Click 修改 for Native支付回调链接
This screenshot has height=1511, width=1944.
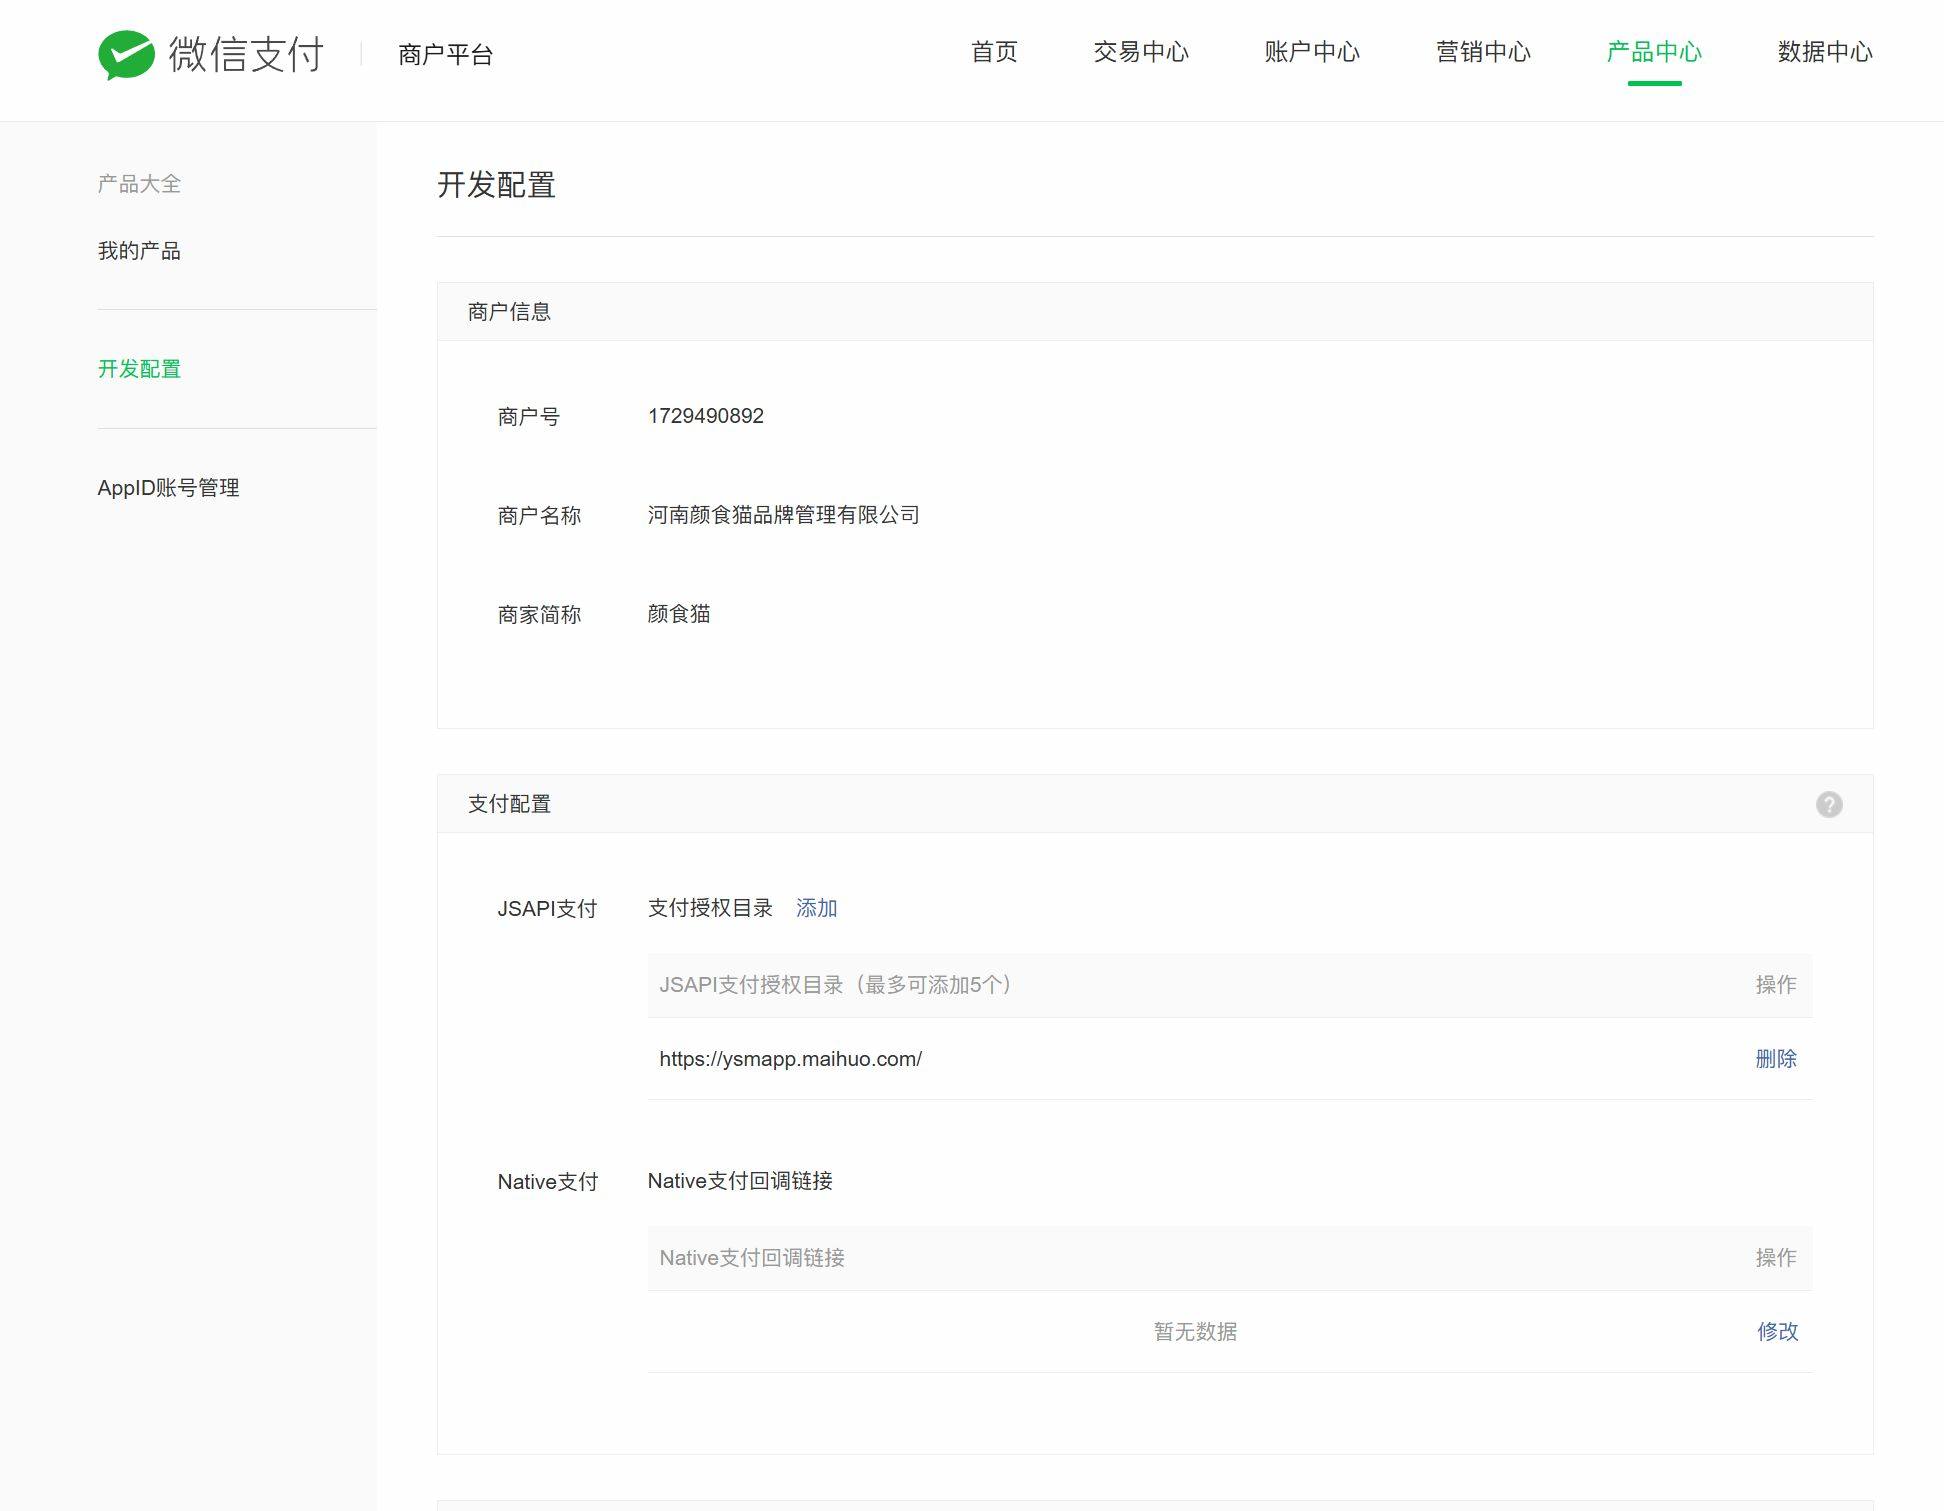click(x=1777, y=1332)
